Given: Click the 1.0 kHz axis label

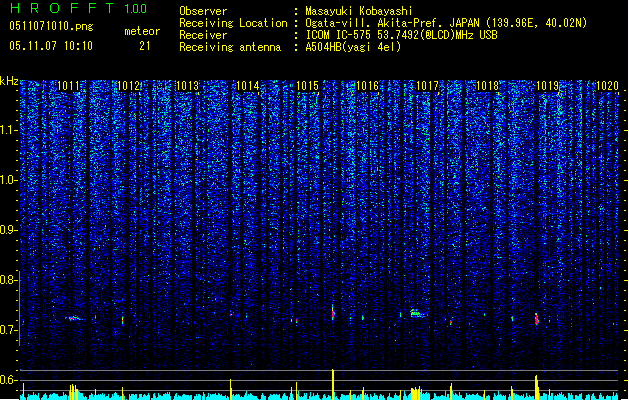Looking at the screenshot, I should 9,180.
